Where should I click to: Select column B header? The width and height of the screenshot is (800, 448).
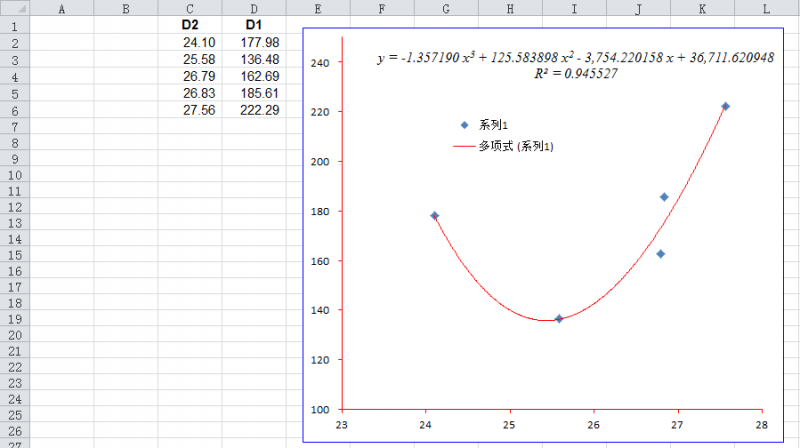(126, 8)
